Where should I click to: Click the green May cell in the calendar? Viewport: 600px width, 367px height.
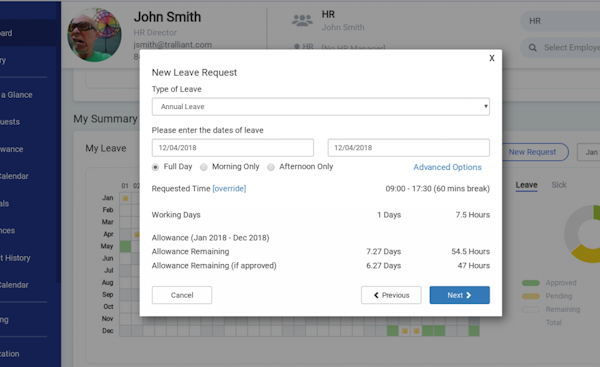[126, 246]
